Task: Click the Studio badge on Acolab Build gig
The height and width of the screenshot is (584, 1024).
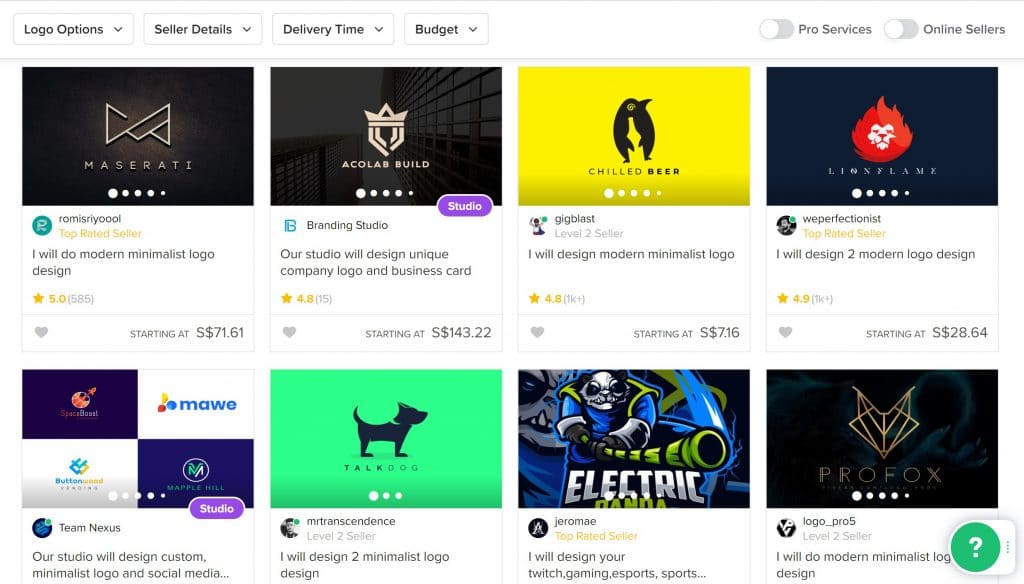Action: pos(464,206)
